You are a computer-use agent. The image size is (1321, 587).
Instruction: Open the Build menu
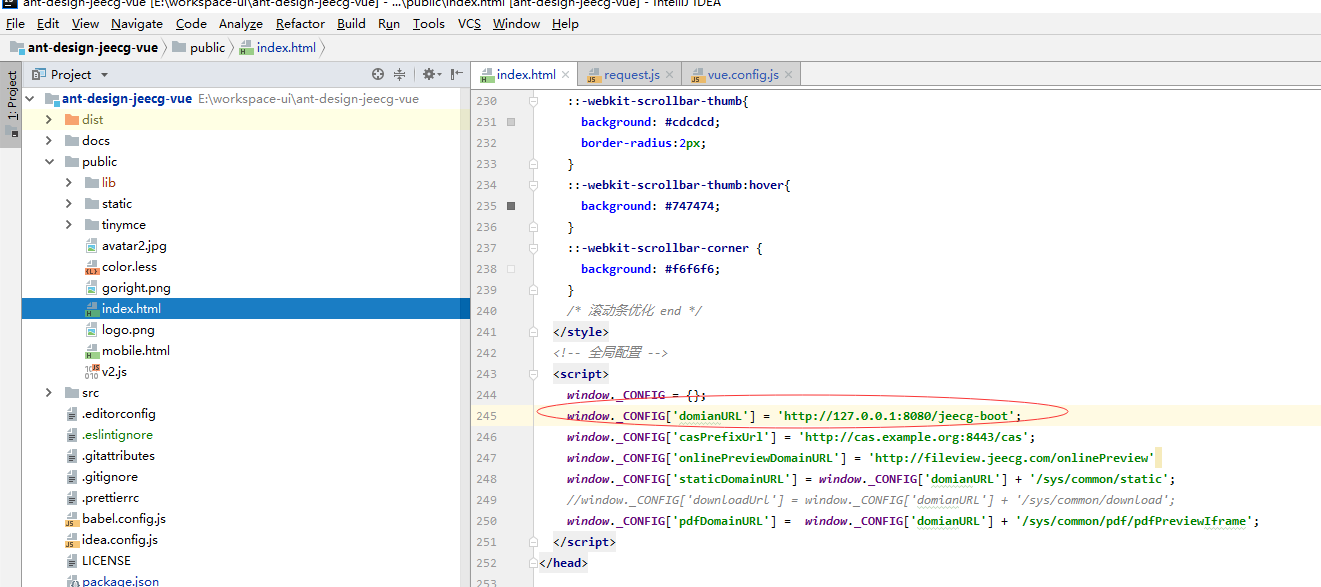351,24
